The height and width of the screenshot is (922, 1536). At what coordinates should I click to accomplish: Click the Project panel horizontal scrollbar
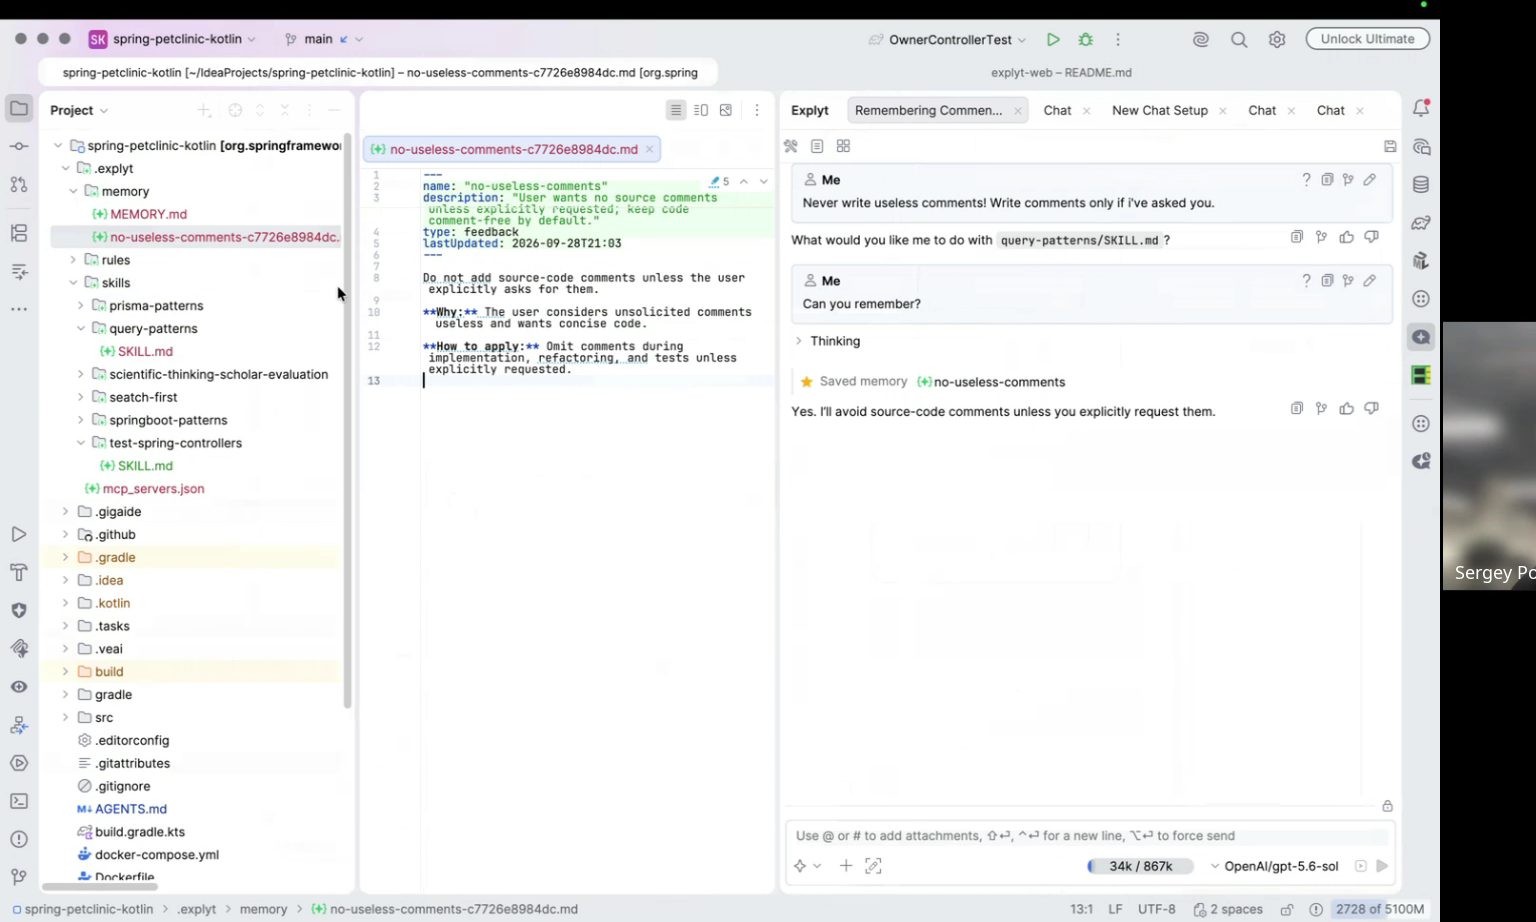click(100, 886)
